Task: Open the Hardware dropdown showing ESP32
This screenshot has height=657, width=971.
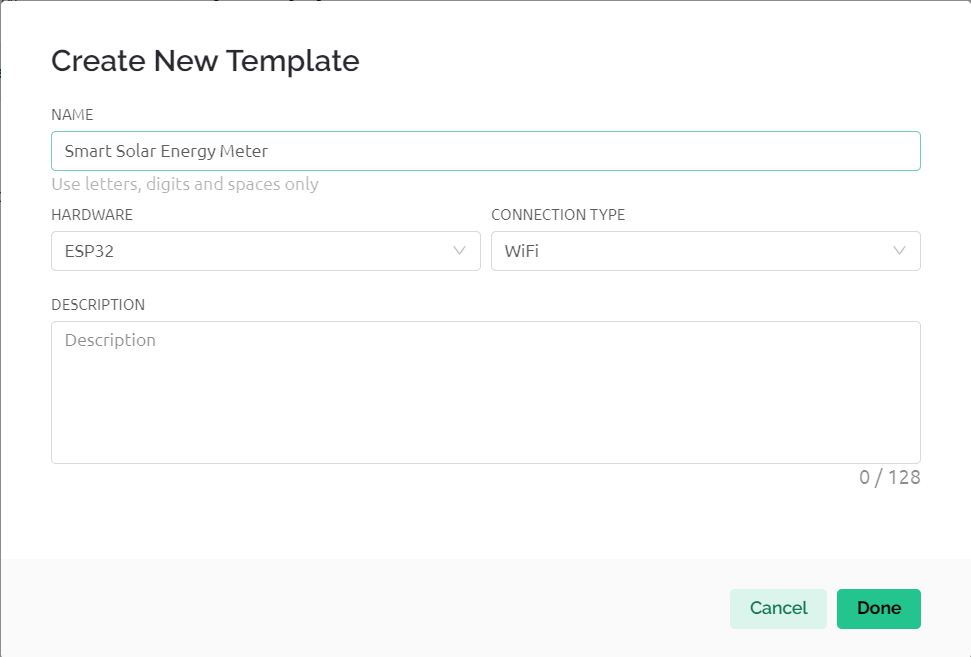Action: click(265, 251)
